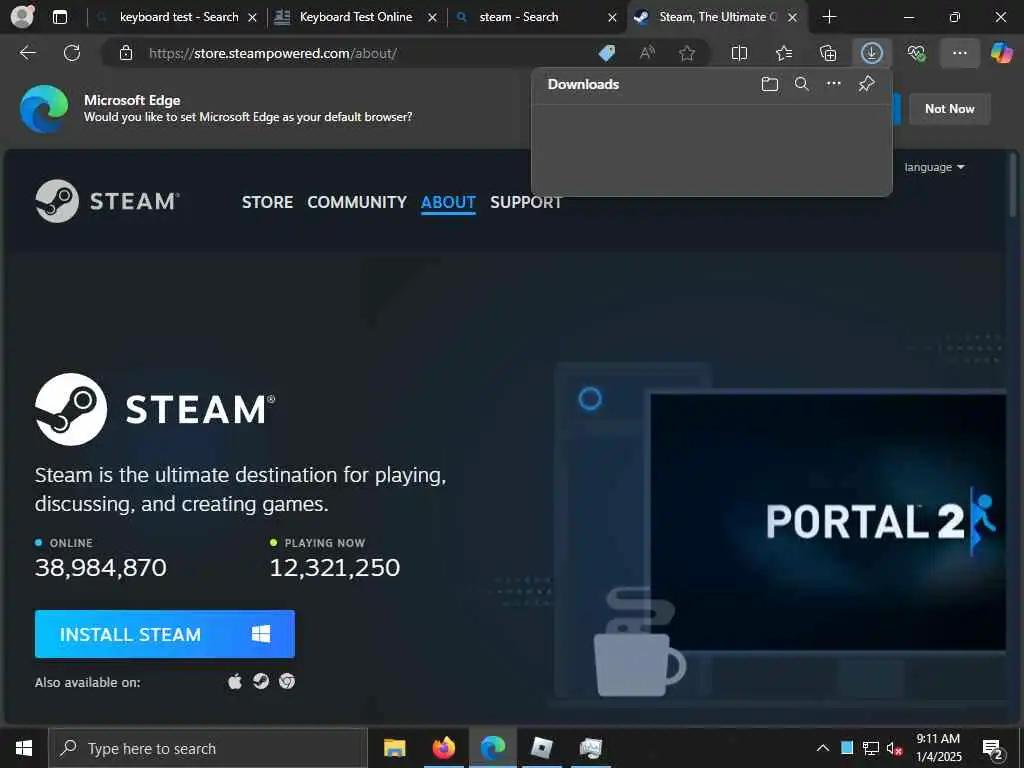Click the INSTALL STEAM button

[x=165, y=634]
